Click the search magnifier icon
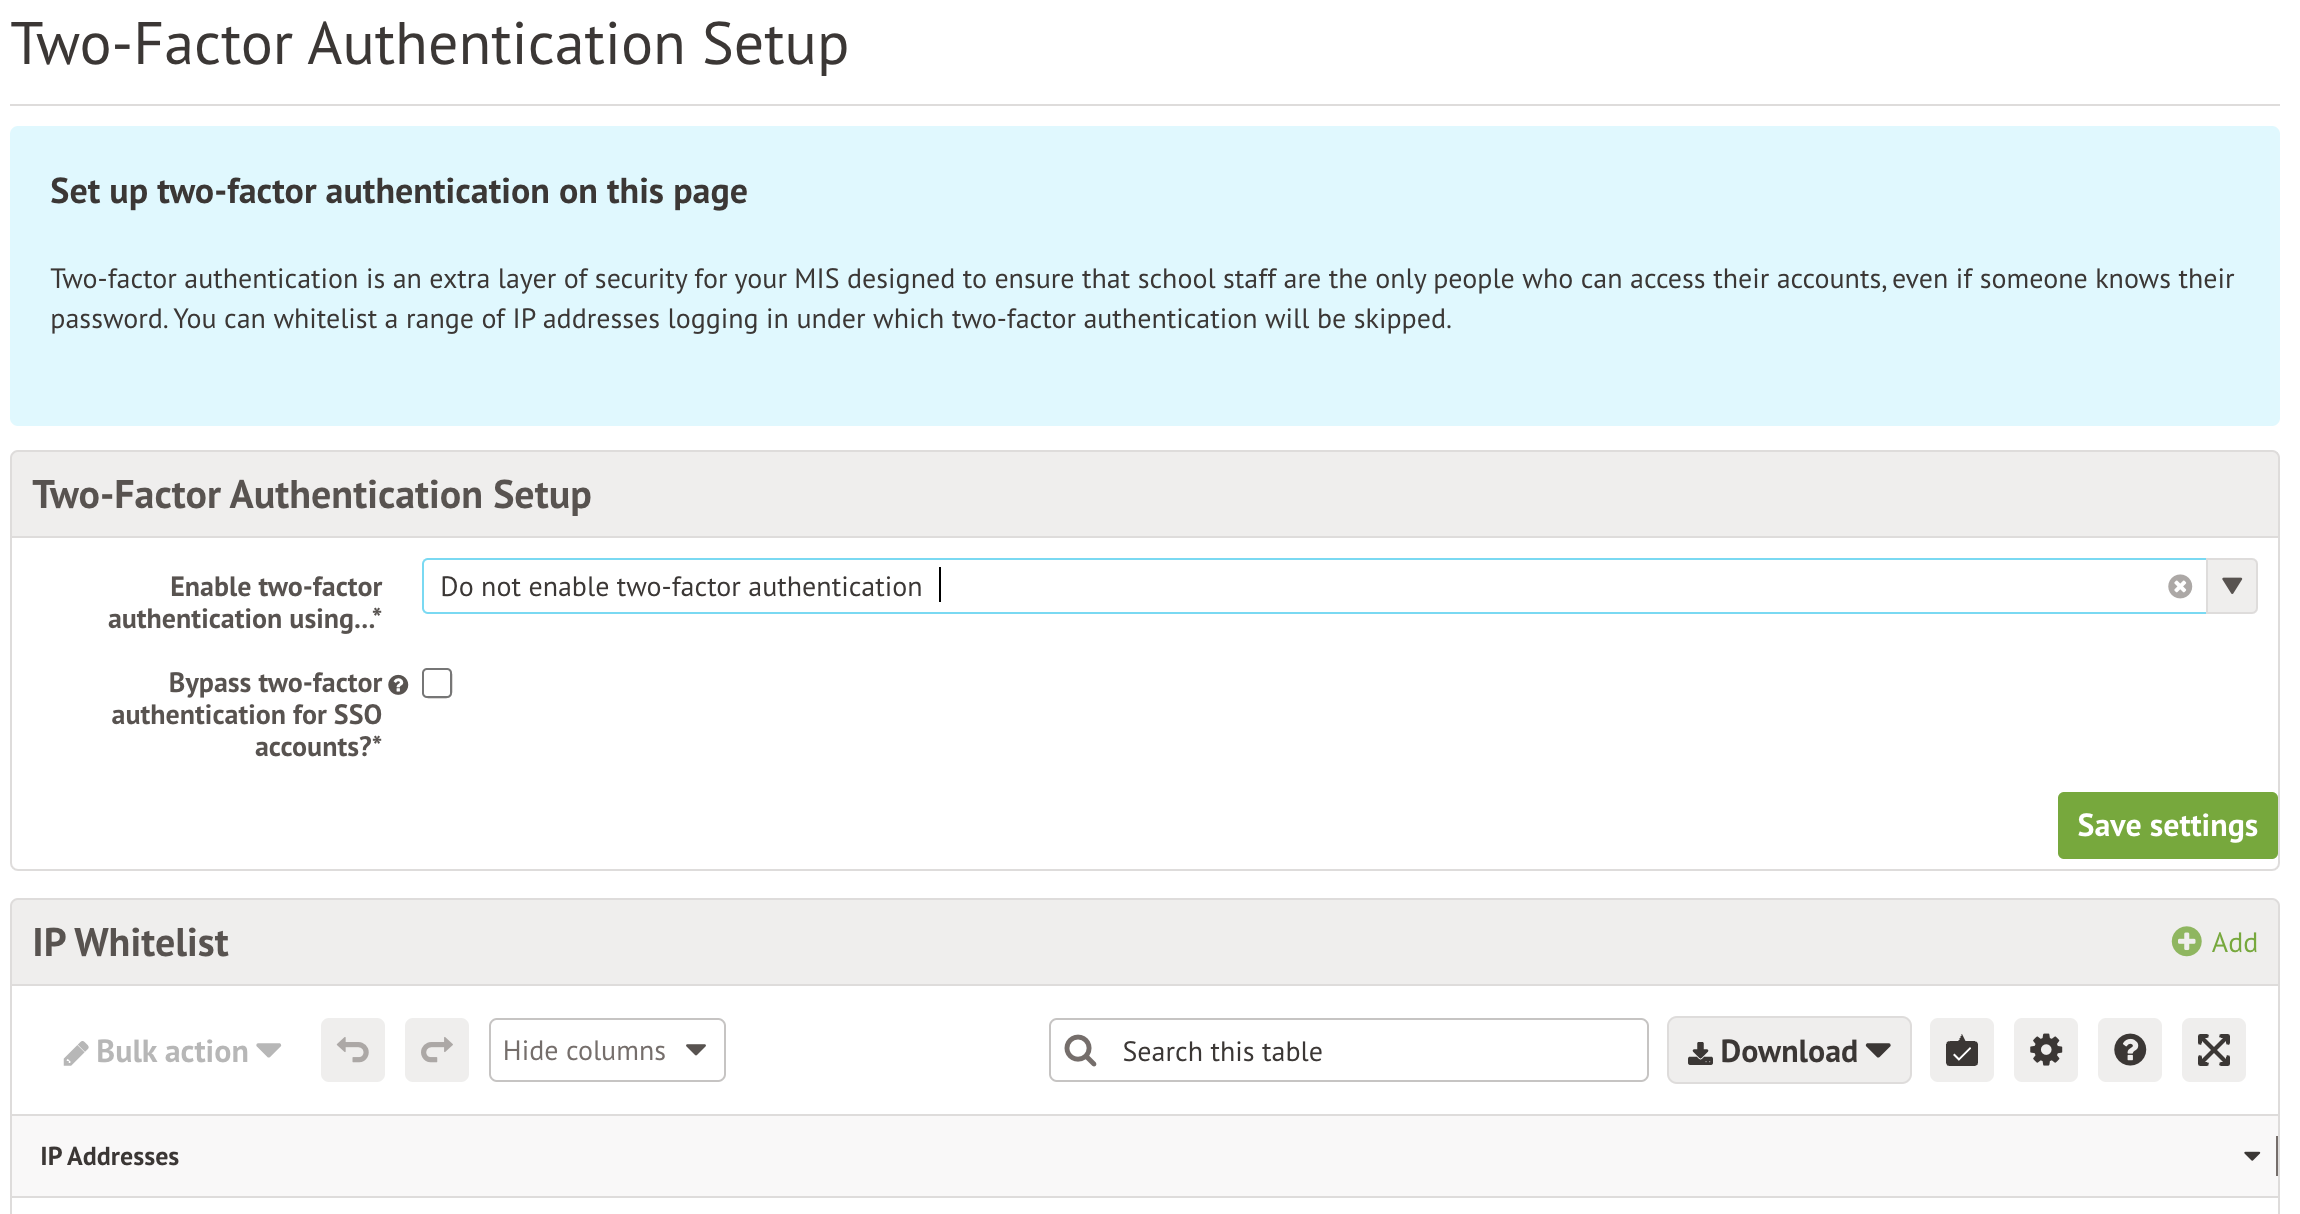 click(x=1080, y=1050)
